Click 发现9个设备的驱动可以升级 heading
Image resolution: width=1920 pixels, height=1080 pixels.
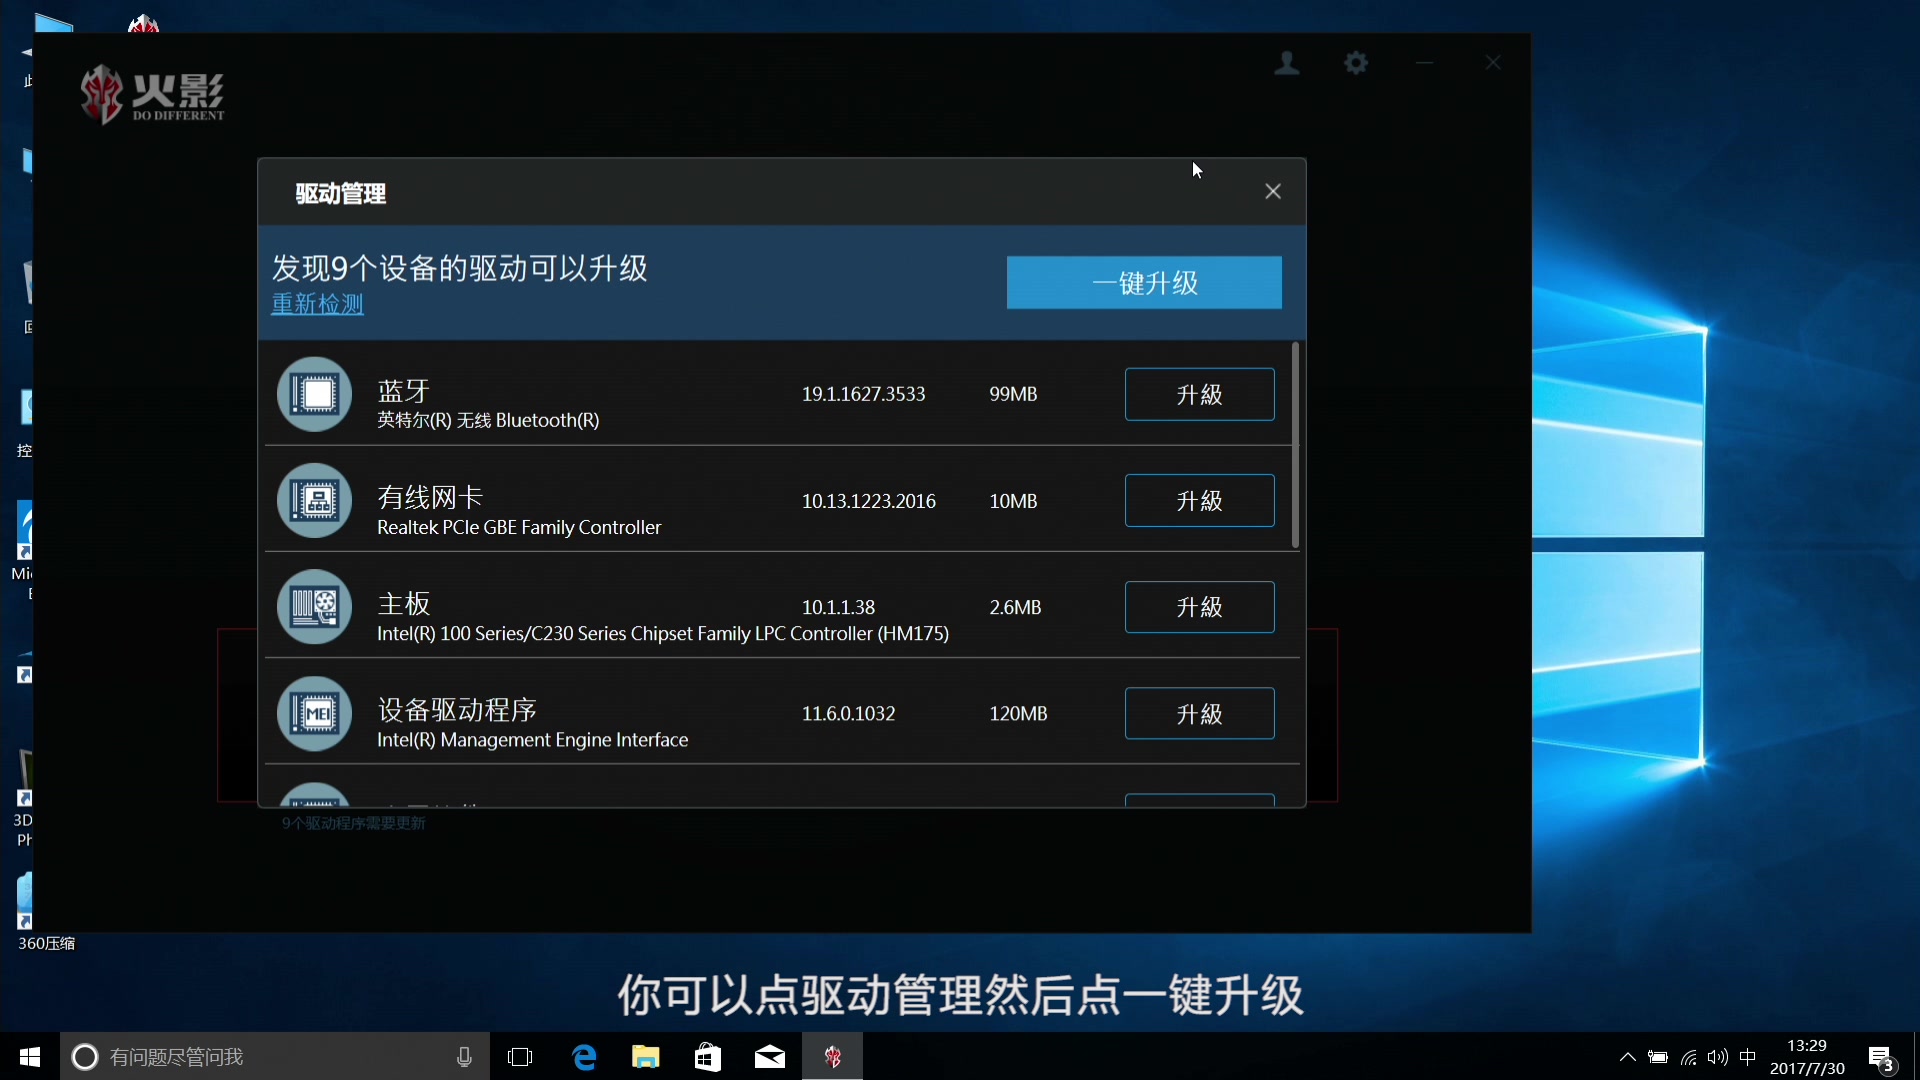(x=460, y=268)
